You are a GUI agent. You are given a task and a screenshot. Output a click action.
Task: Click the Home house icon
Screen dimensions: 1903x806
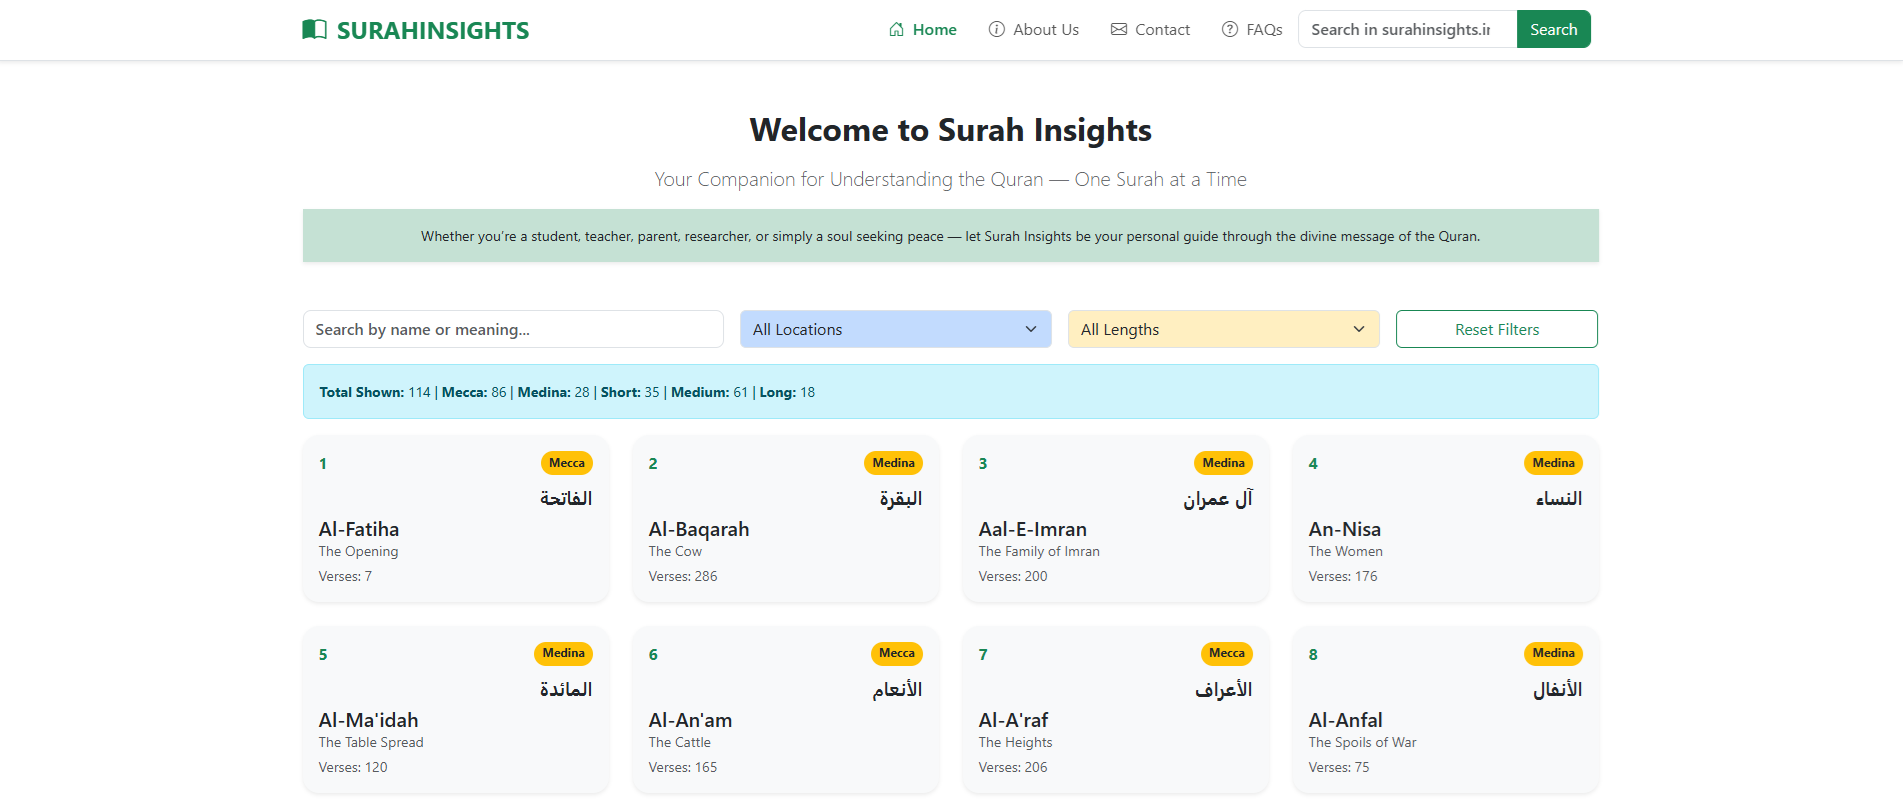click(897, 30)
